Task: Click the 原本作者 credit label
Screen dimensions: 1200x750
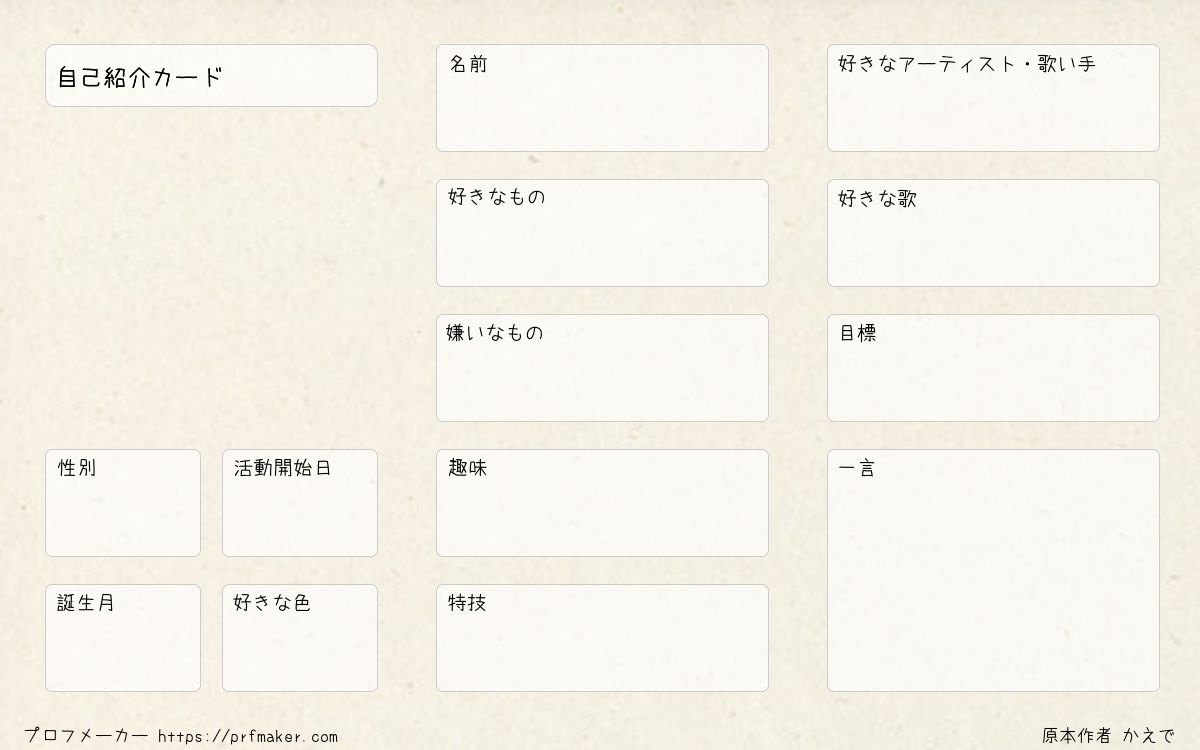Action: click(x=1076, y=736)
